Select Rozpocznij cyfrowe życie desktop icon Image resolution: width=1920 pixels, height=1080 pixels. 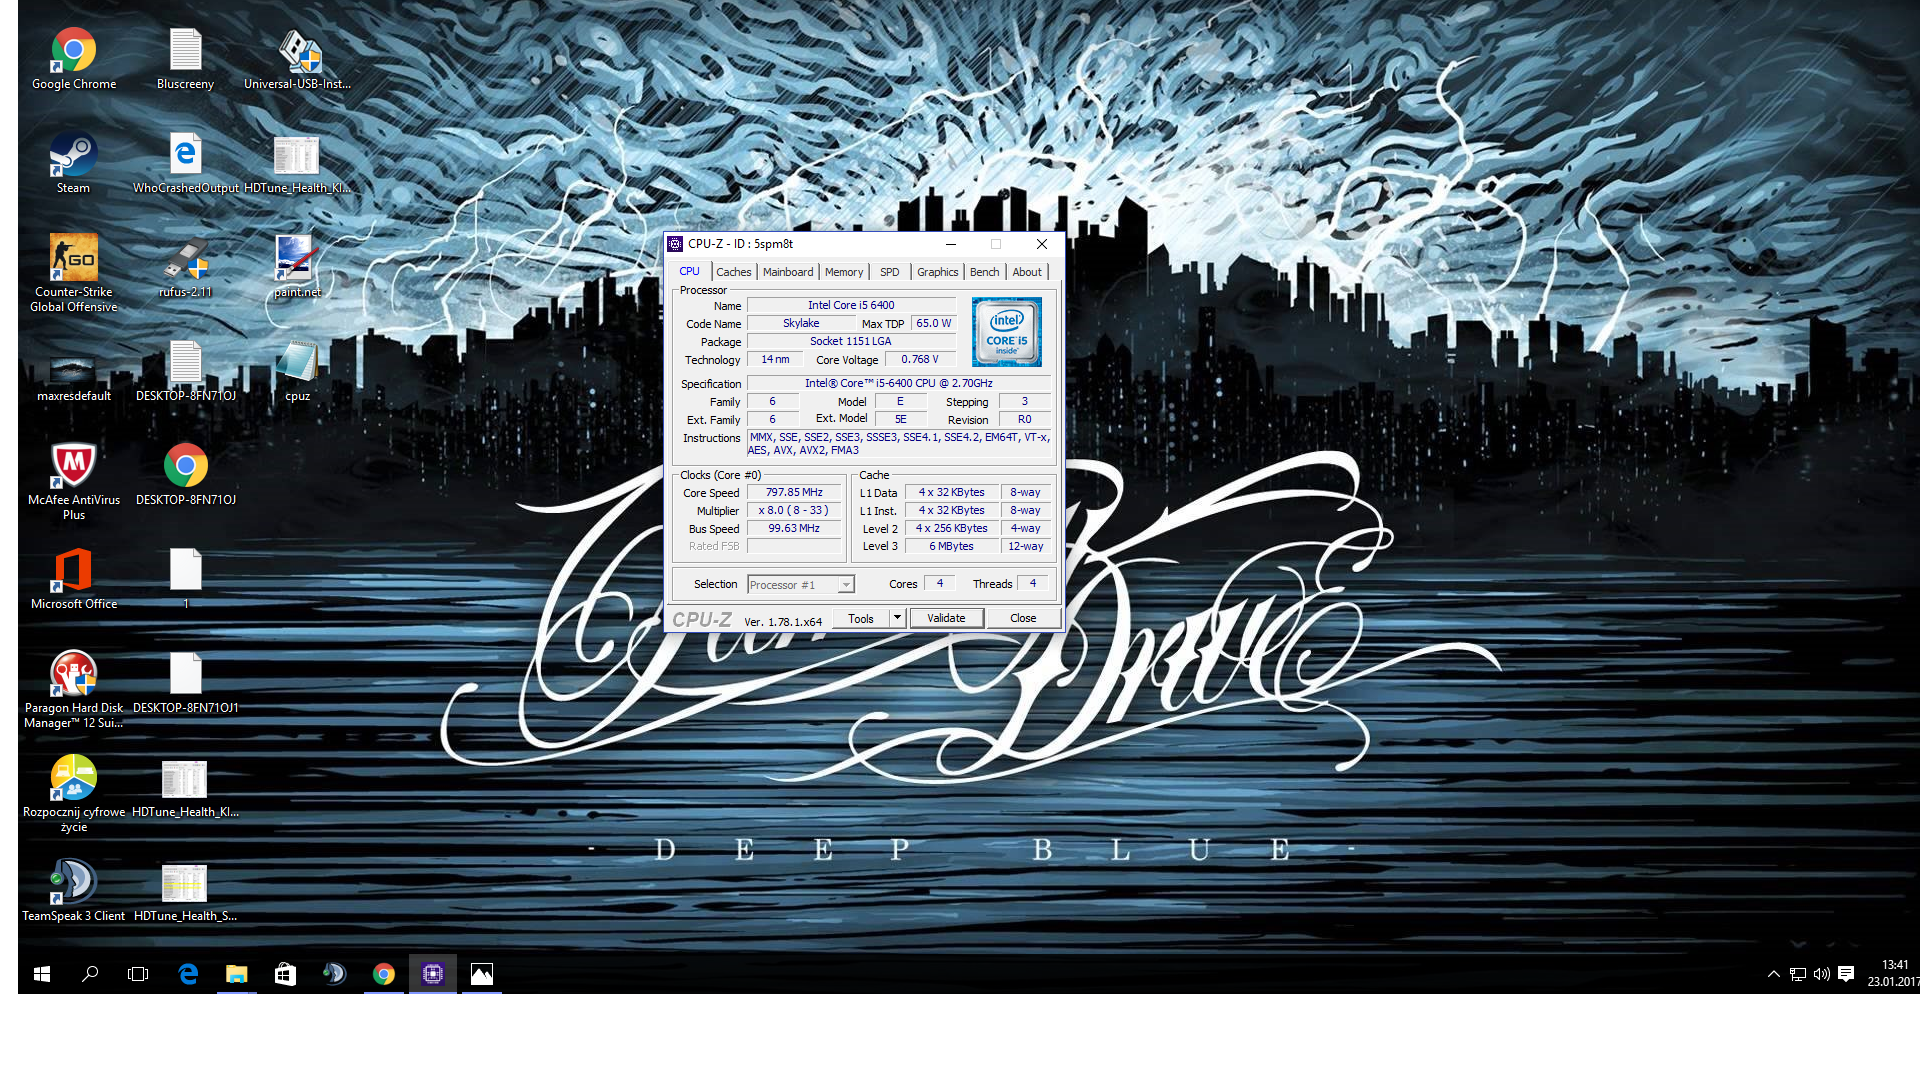[74, 793]
